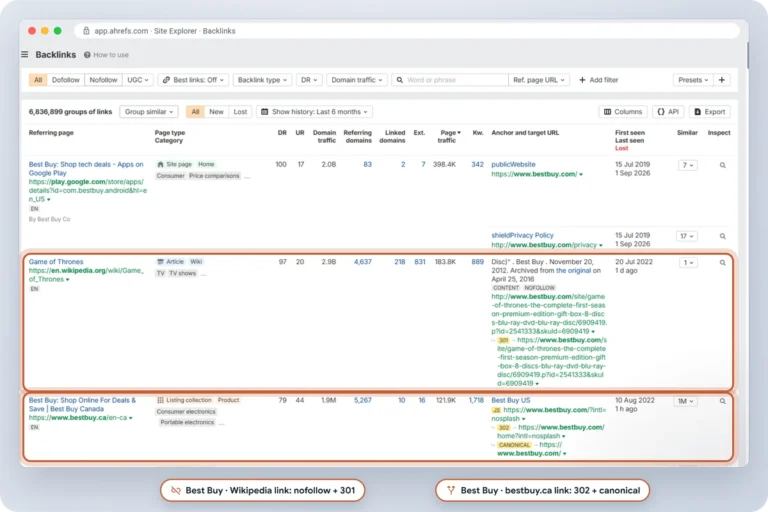Open referring domains count 5,267

click(x=362, y=400)
